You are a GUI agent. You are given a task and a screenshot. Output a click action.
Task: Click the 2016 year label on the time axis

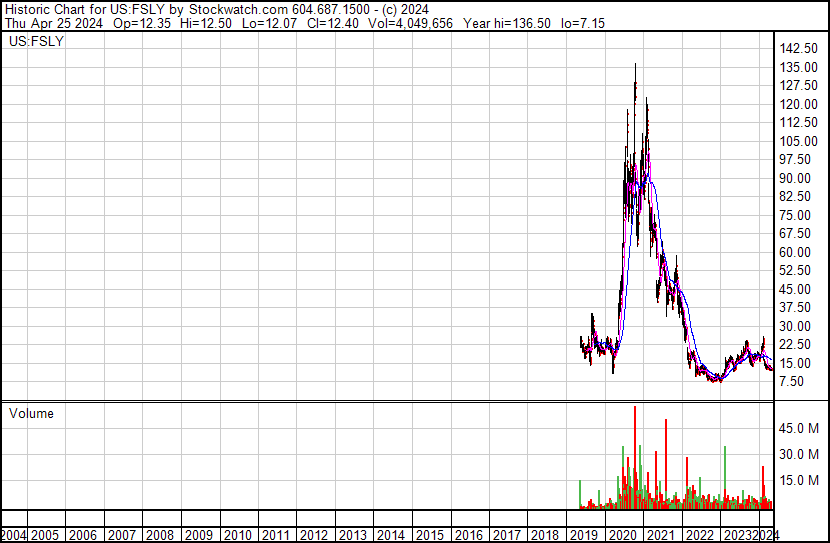tap(468, 535)
